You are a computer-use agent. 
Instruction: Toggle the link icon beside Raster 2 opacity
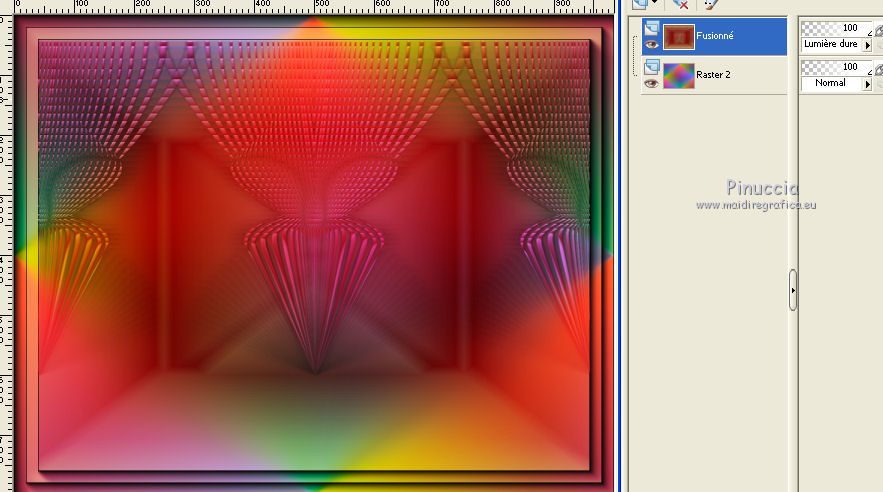[878, 69]
